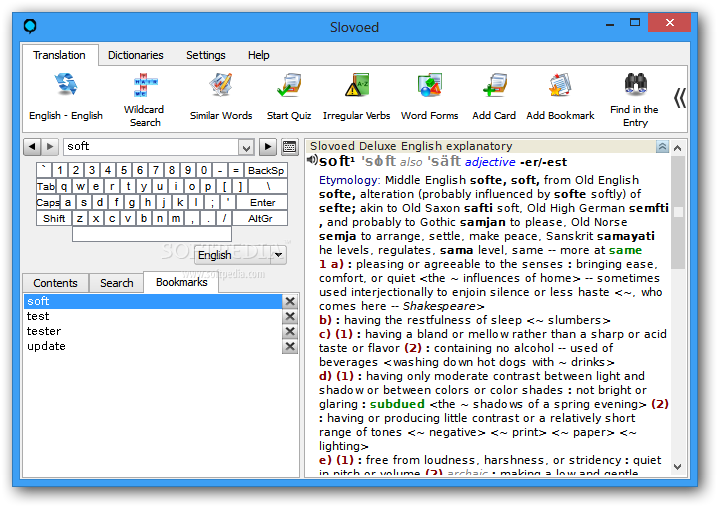Maximize the Slovoed window
The image size is (718, 507).
635,23
